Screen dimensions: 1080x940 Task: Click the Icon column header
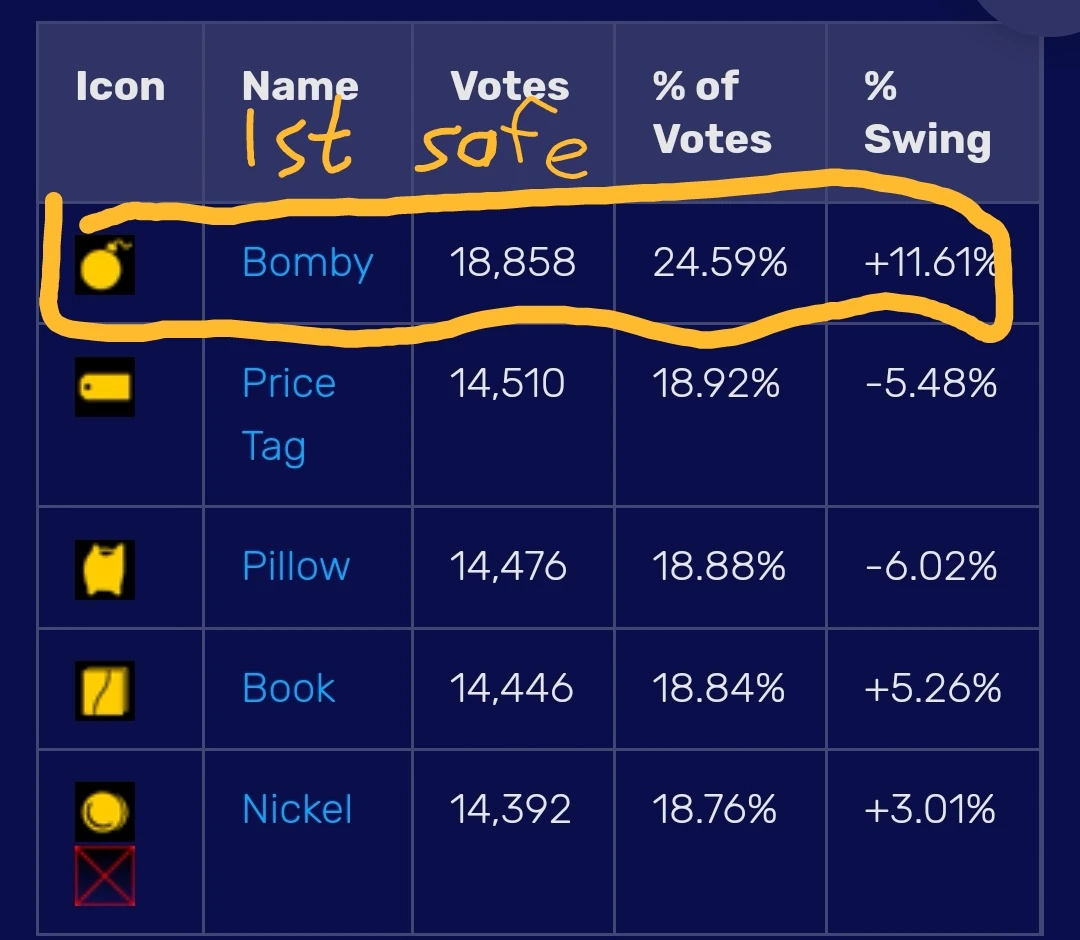pos(120,87)
